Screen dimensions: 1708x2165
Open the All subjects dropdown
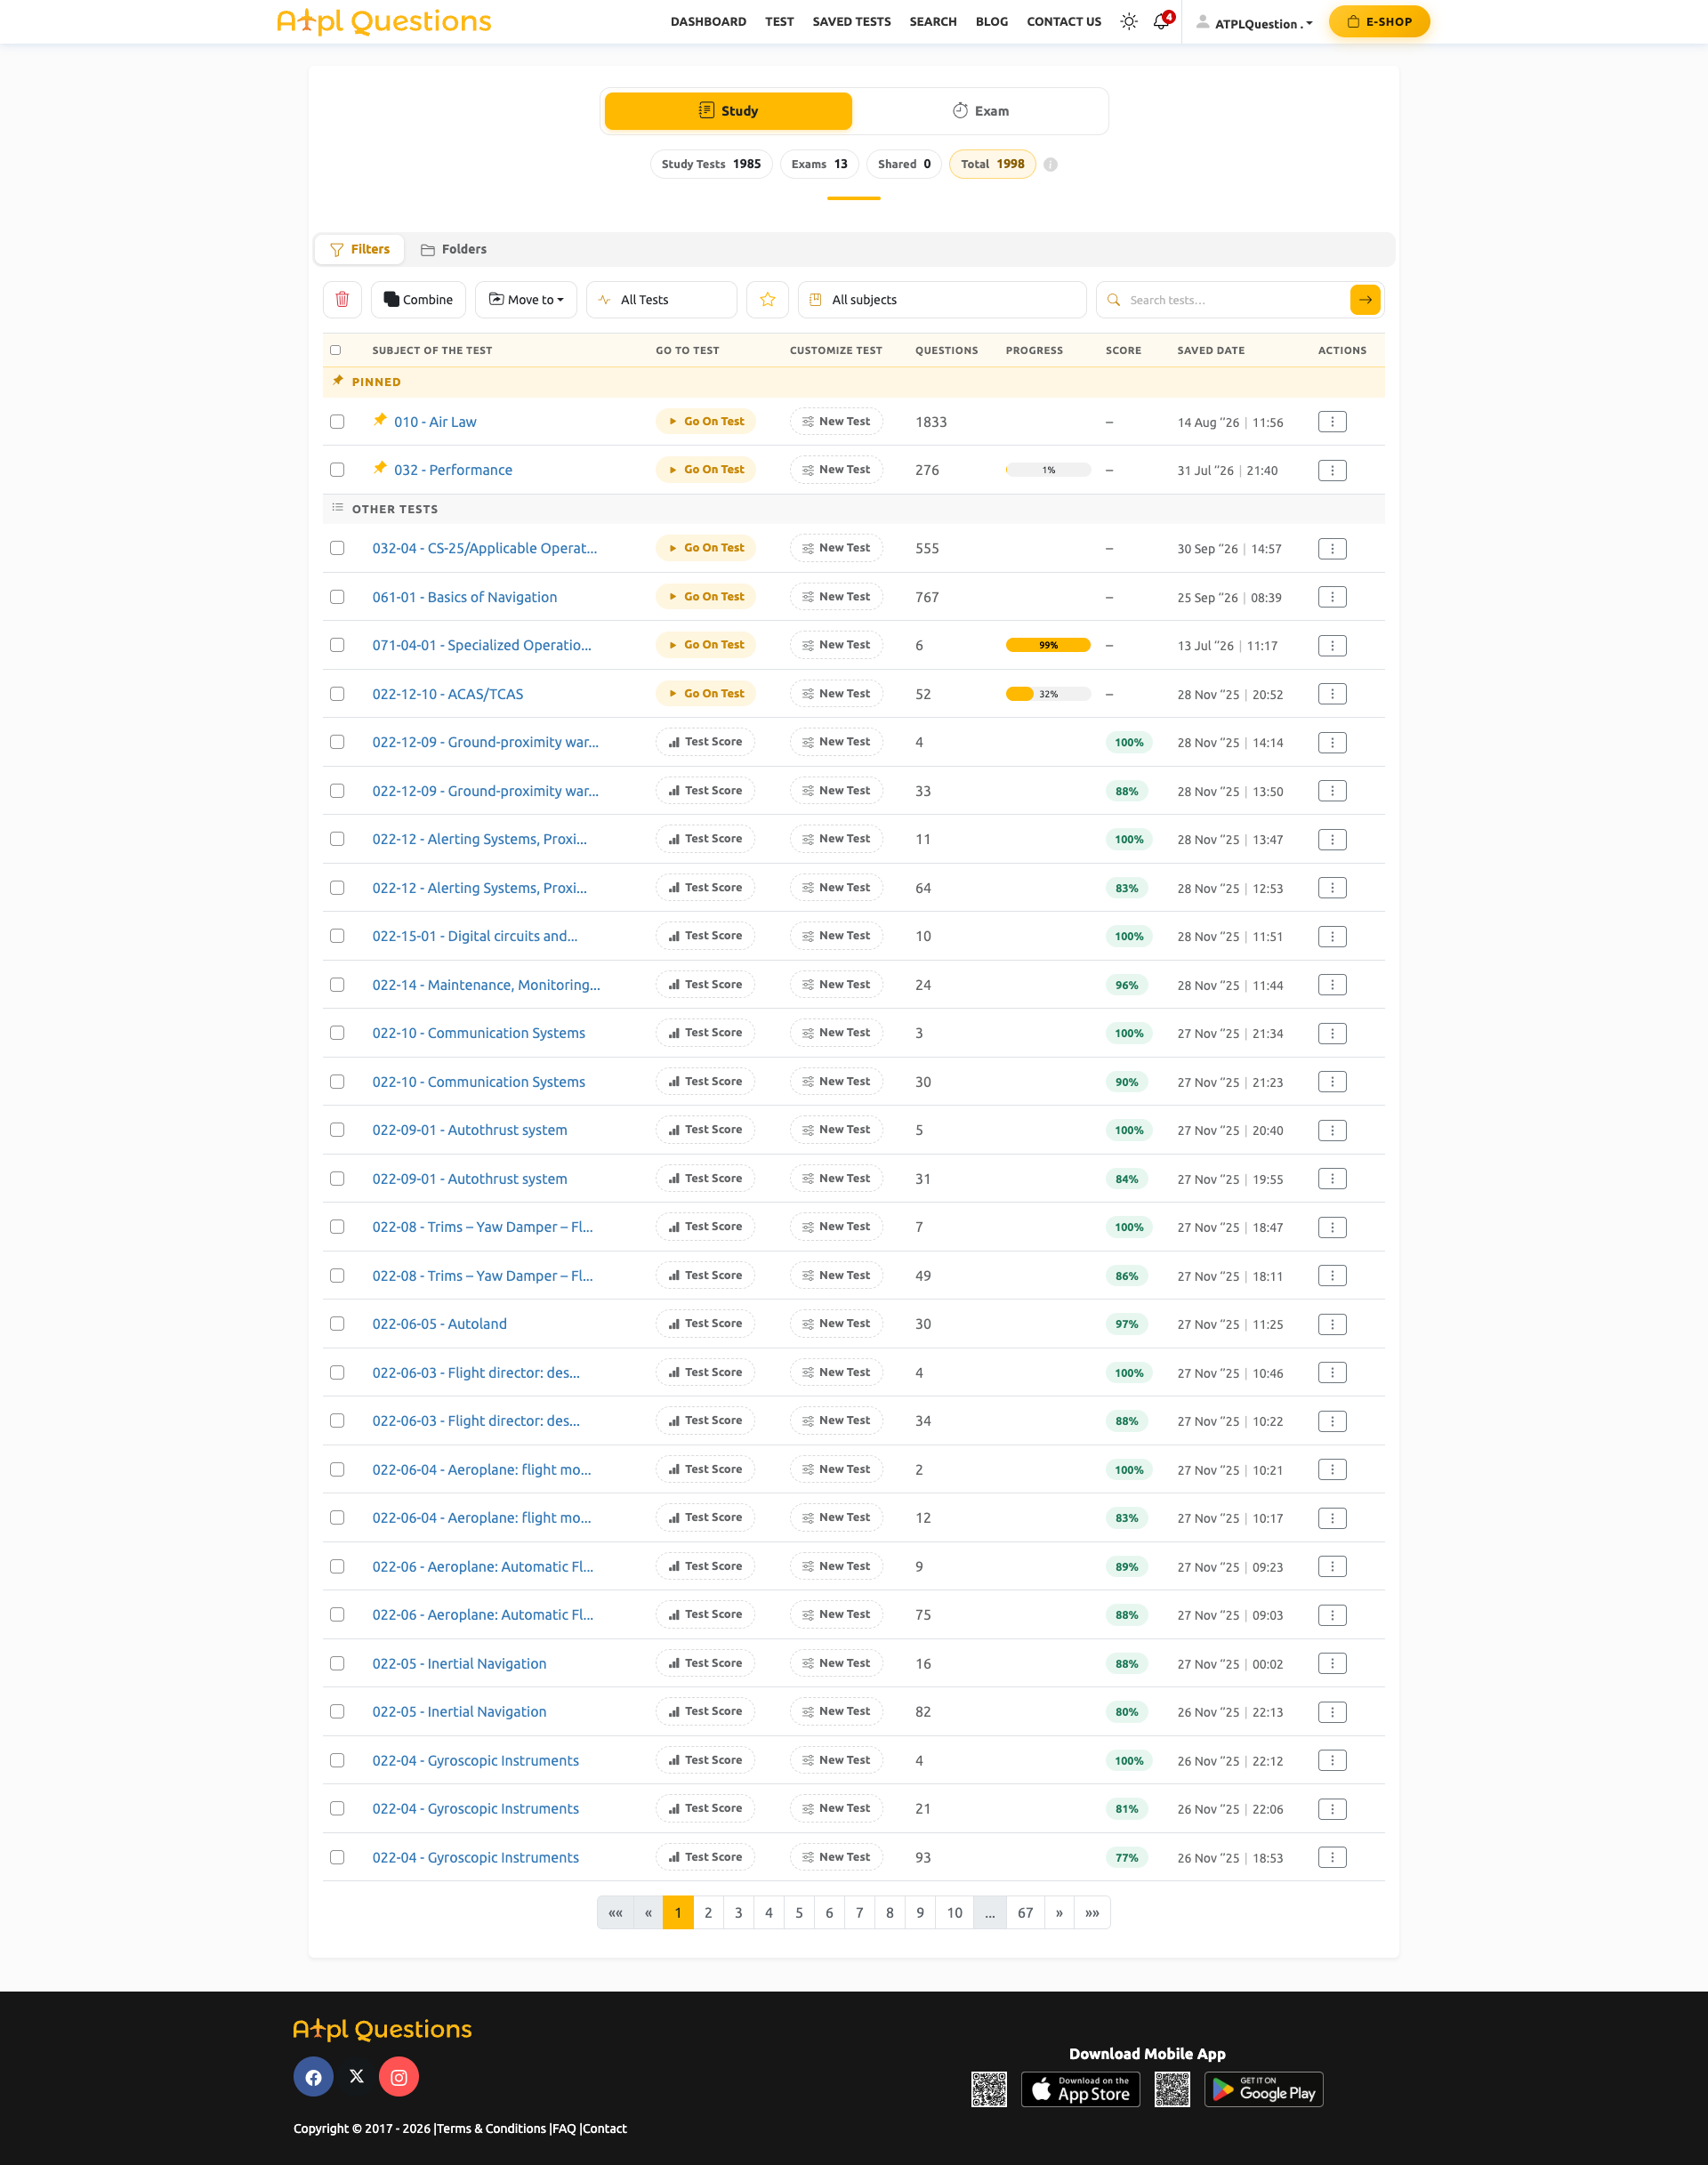(942, 300)
